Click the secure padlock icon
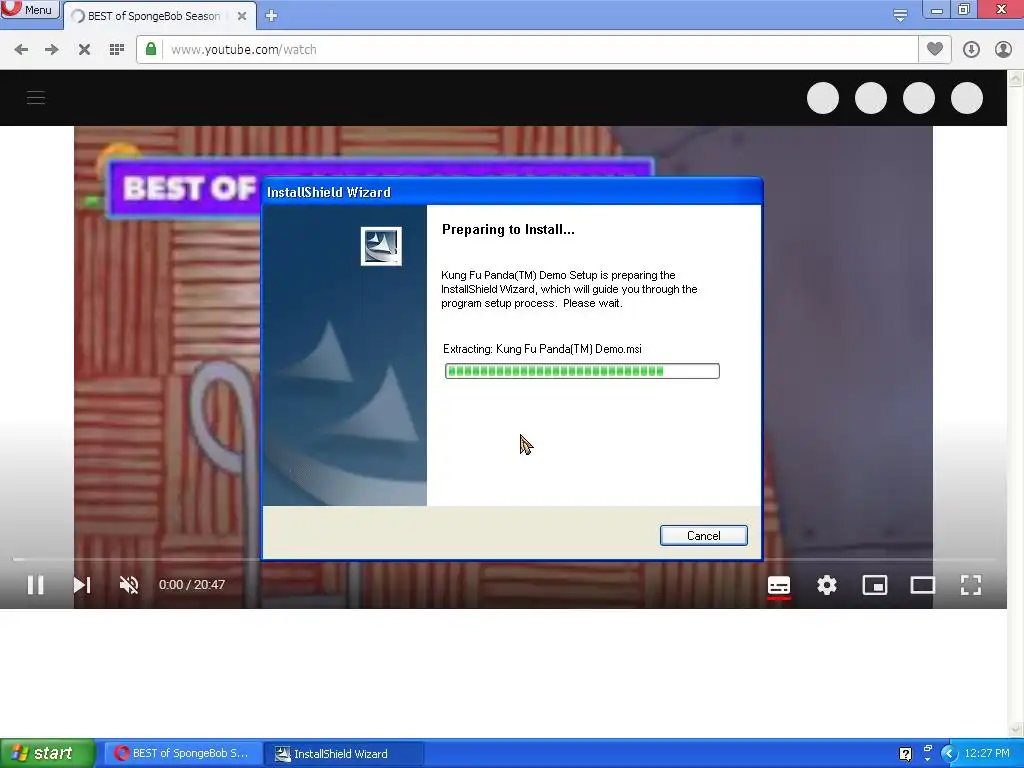The width and height of the screenshot is (1024, 768). click(151, 49)
